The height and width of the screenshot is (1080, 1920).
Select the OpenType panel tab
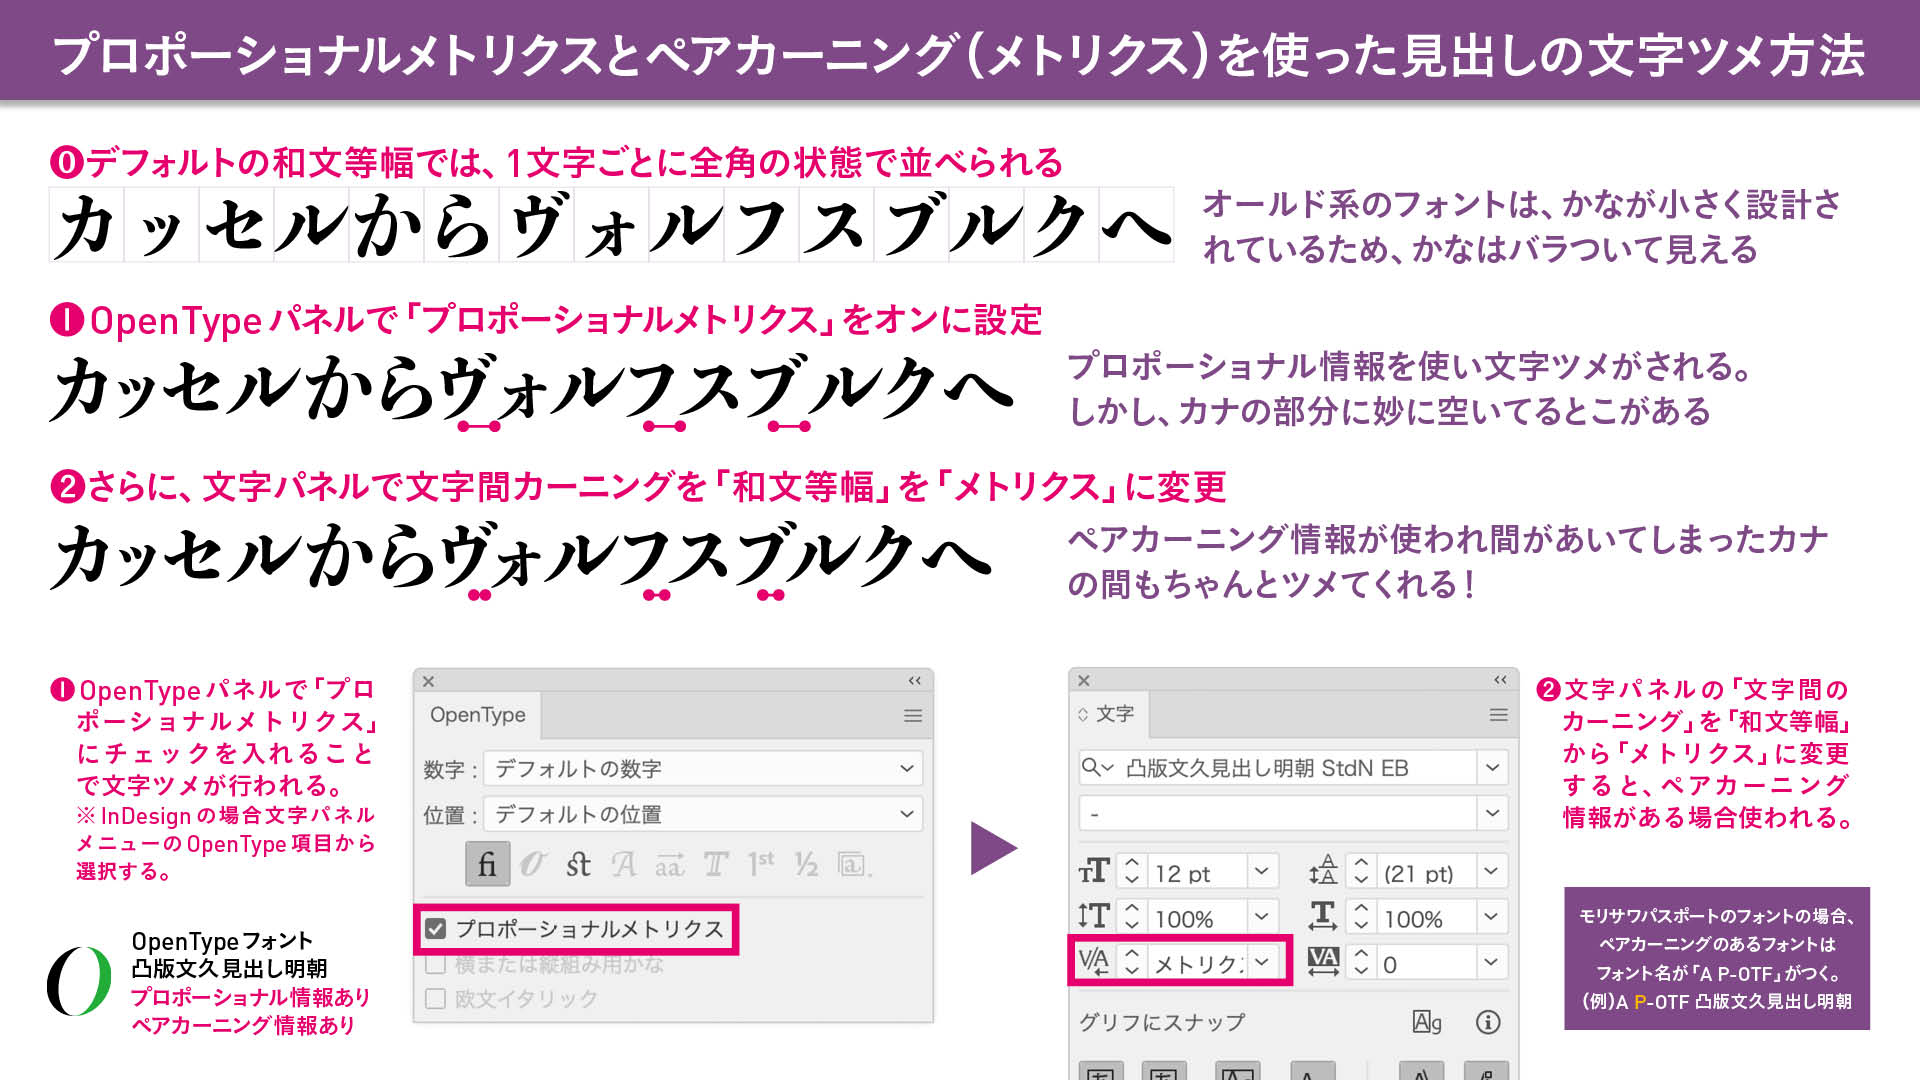click(478, 715)
